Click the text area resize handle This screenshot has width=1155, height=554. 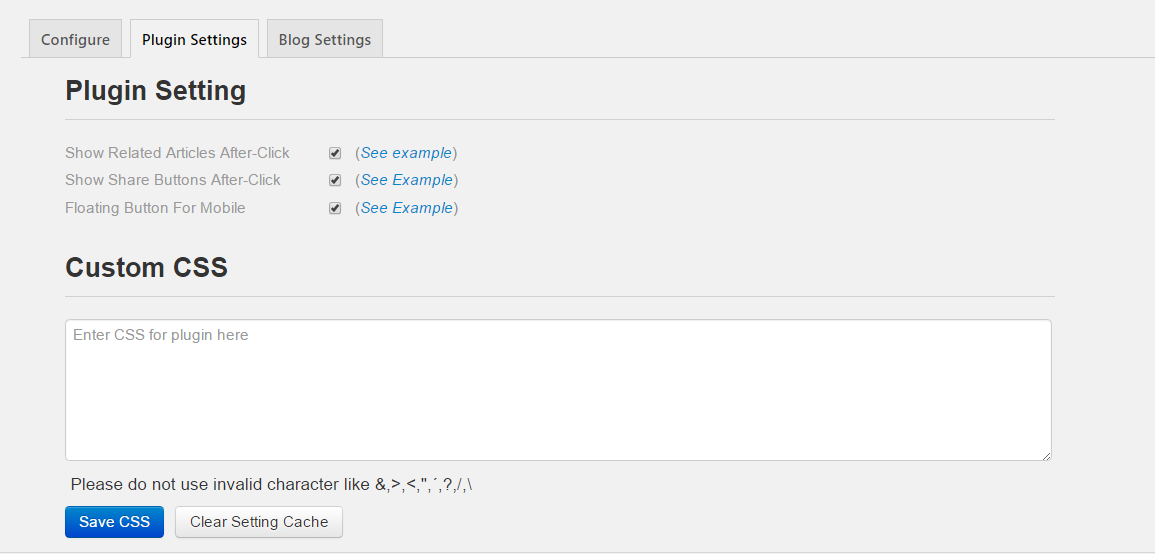click(1046, 455)
